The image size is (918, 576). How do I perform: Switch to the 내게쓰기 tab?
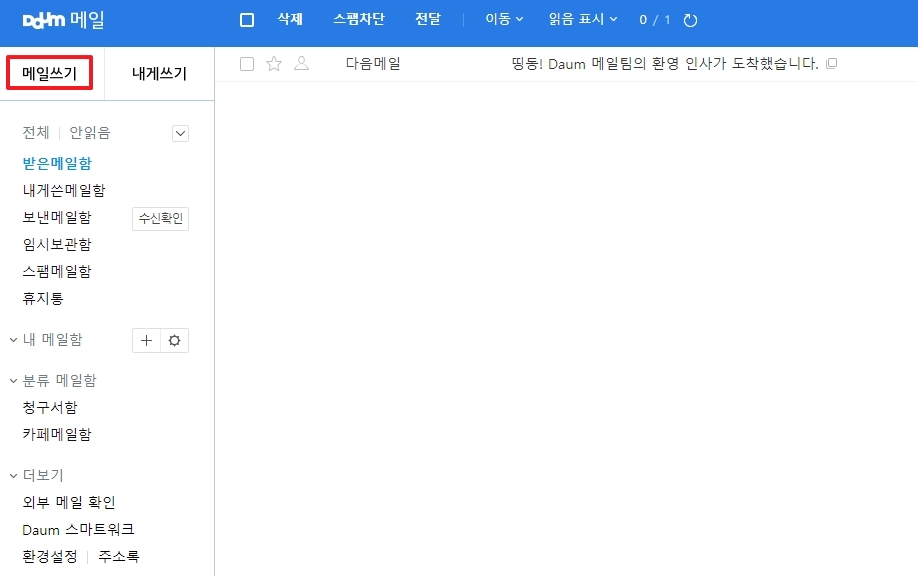click(x=158, y=72)
